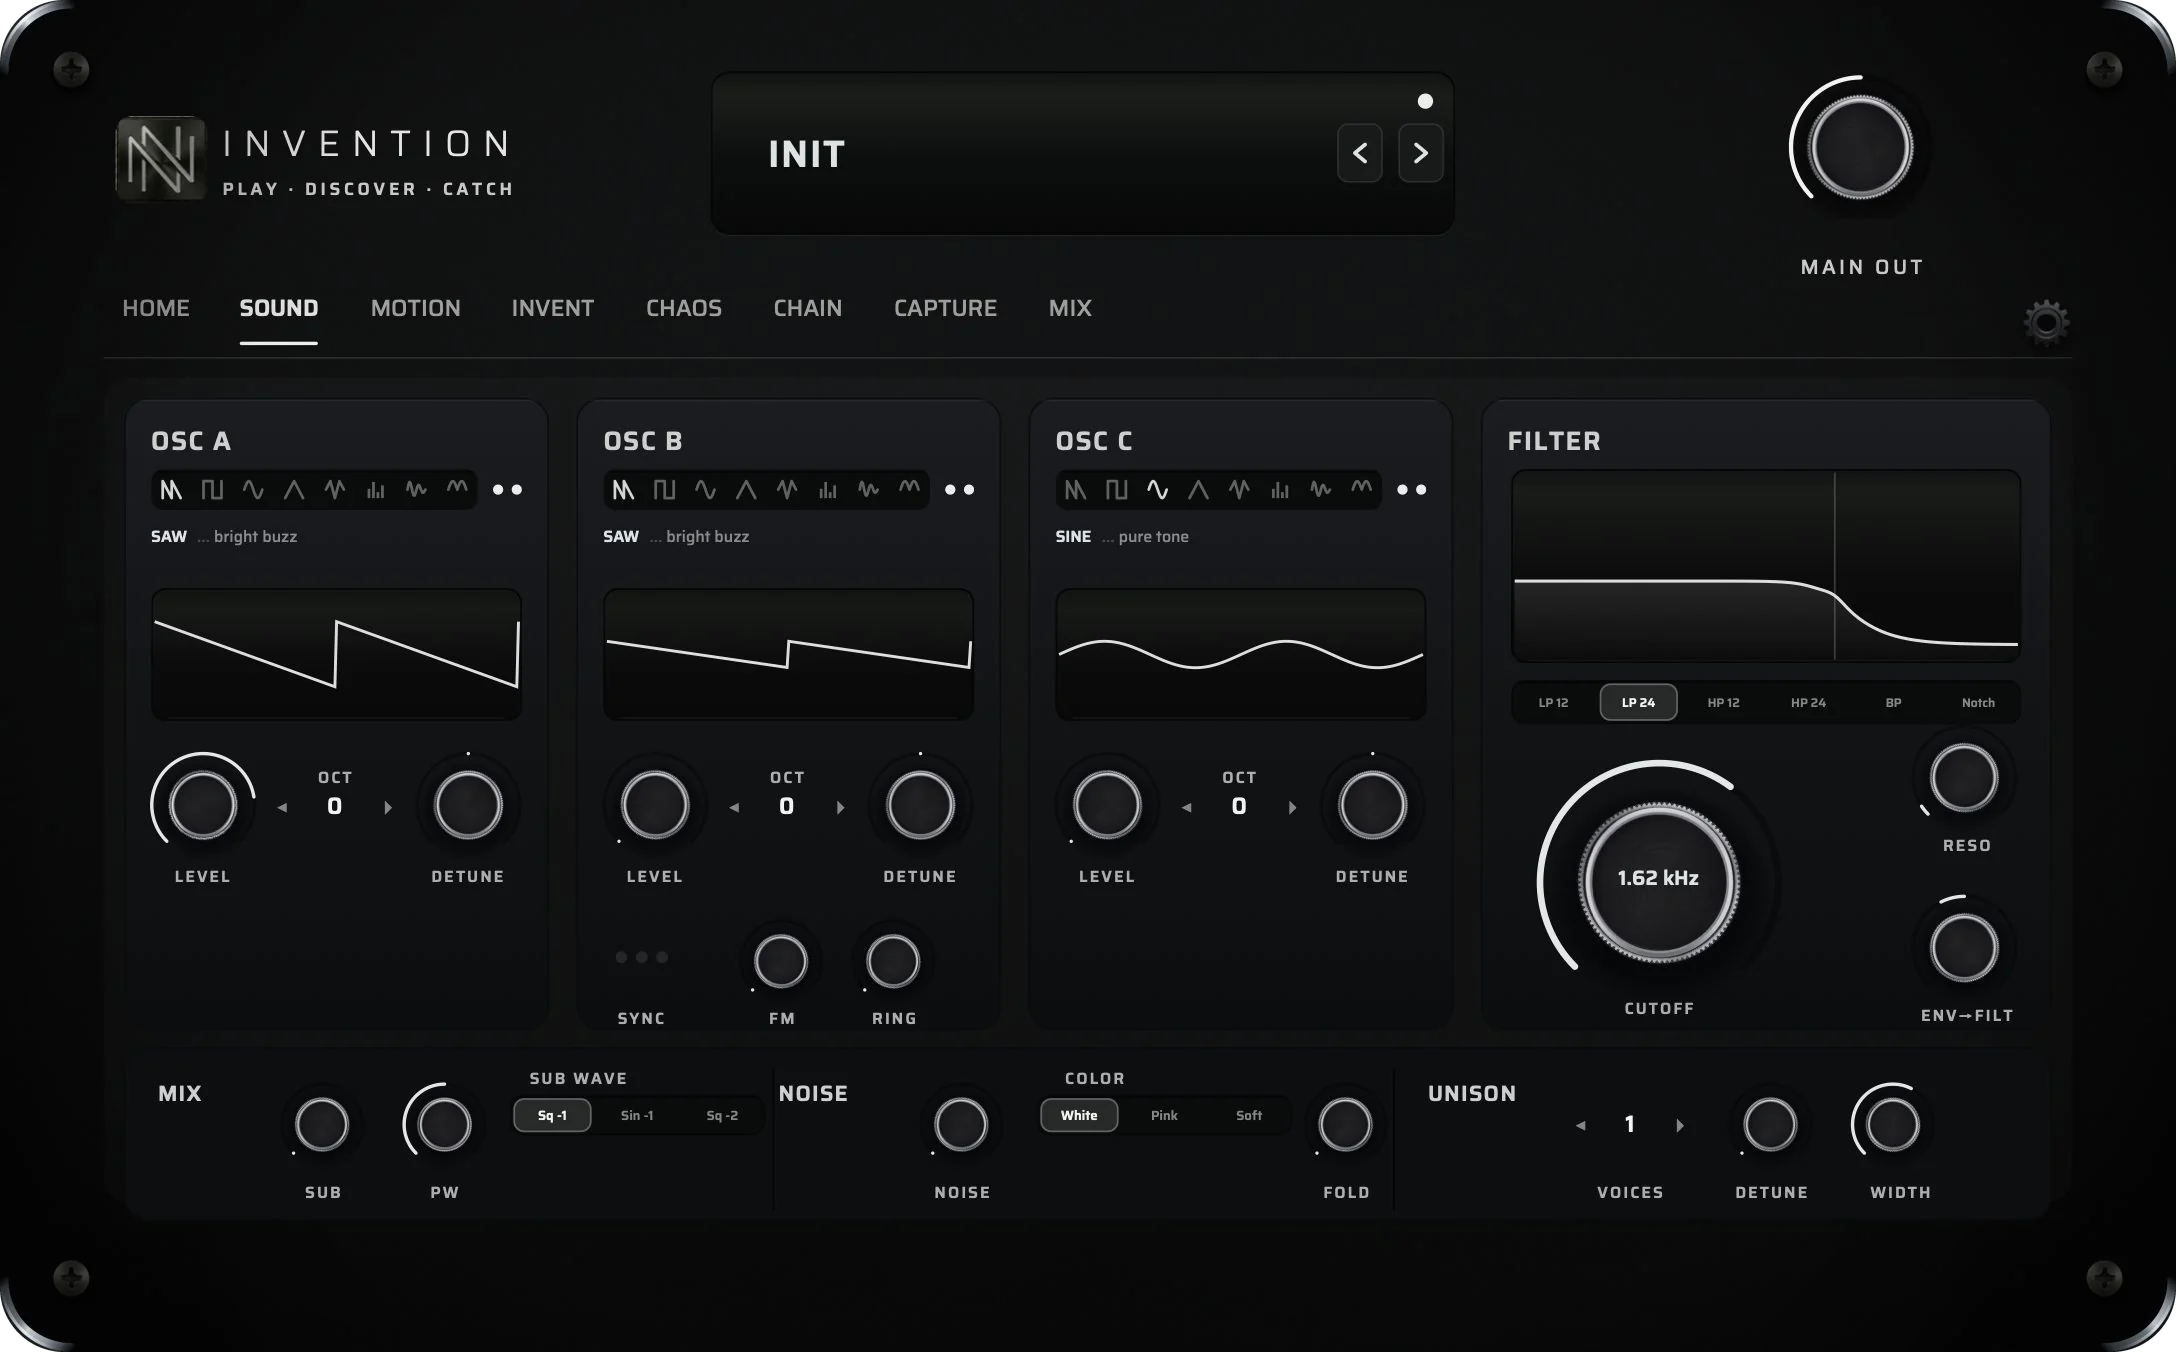2176x1352 pixels.
Task: Switch to the CHAIN tab
Action: (x=808, y=308)
